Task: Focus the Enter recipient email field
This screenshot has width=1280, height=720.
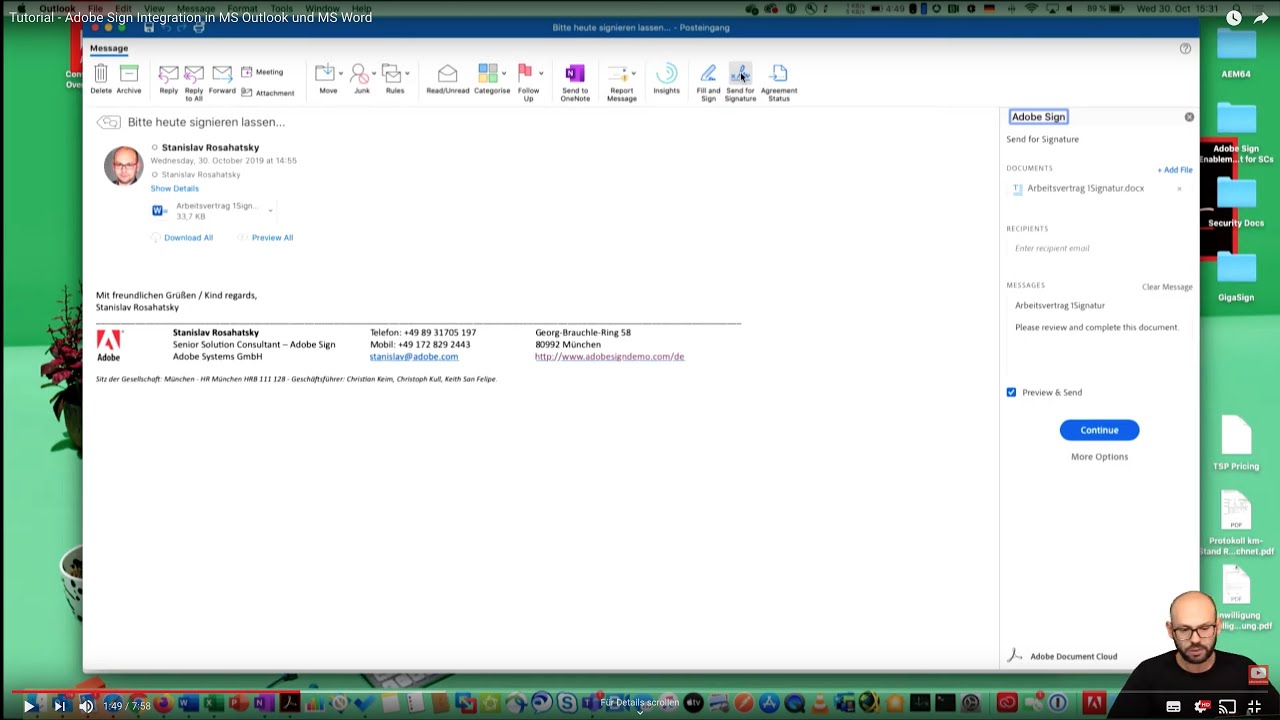Action: click(1099, 248)
